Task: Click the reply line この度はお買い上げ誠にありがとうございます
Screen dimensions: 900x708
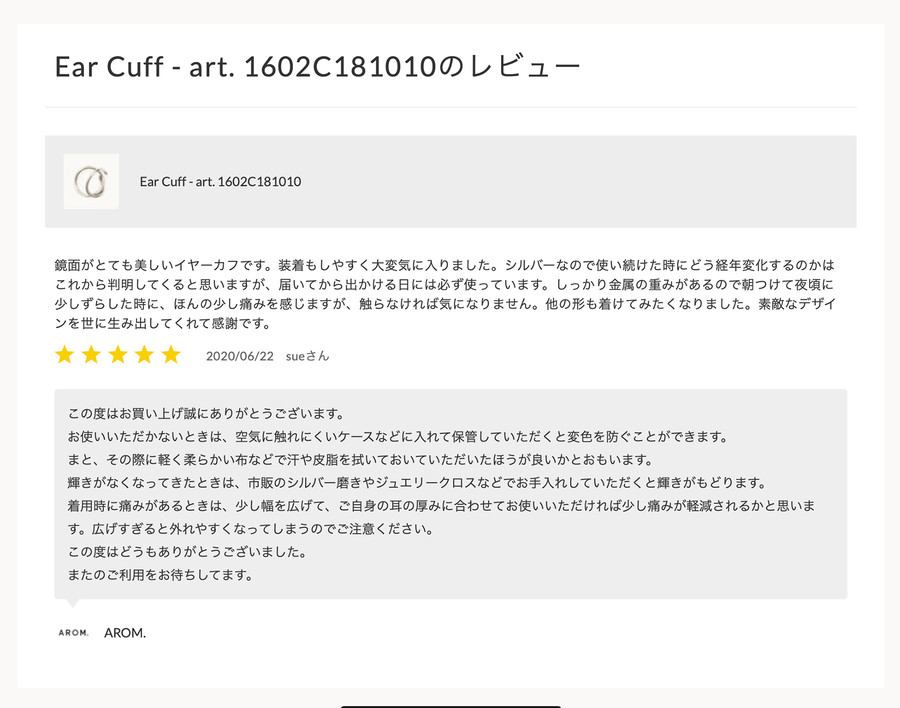Action: point(207,413)
